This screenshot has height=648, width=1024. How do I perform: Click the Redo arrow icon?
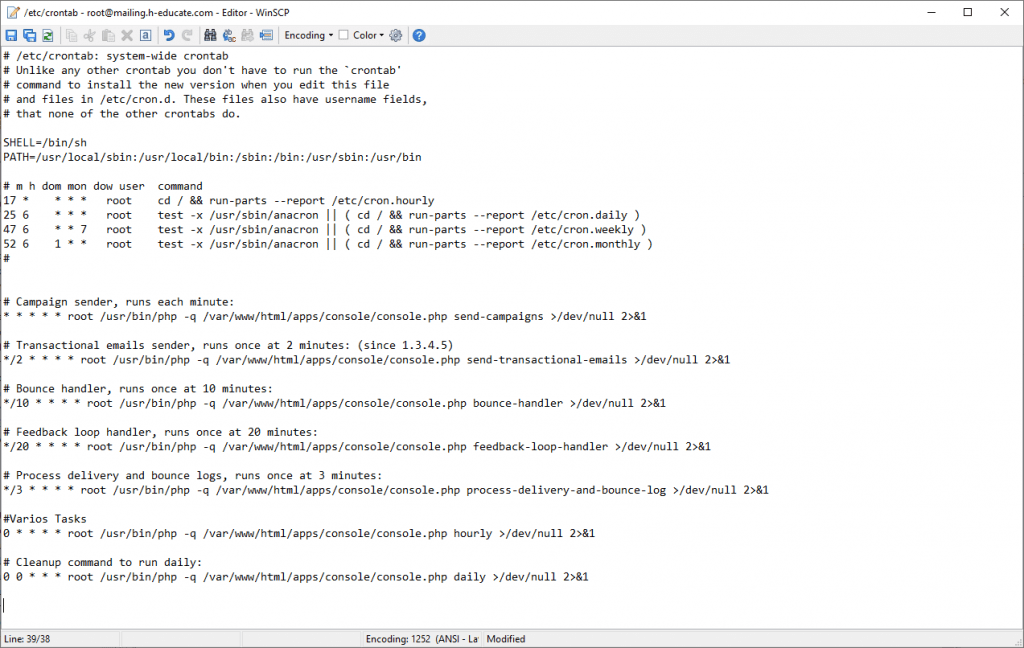[x=187, y=35]
